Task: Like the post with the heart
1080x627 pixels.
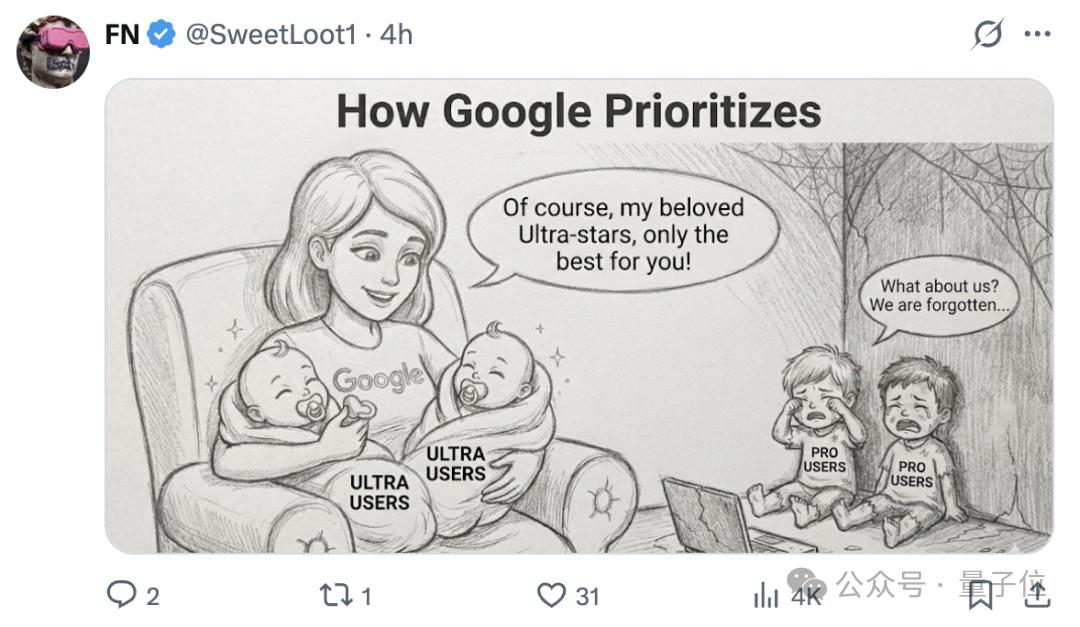Action: click(551, 596)
